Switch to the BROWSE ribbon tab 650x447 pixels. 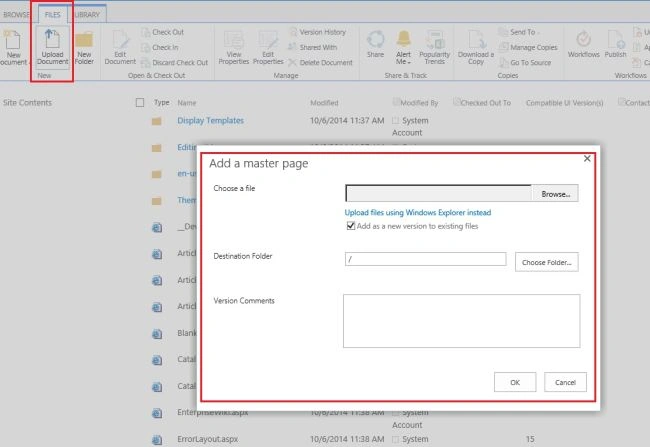(16, 15)
